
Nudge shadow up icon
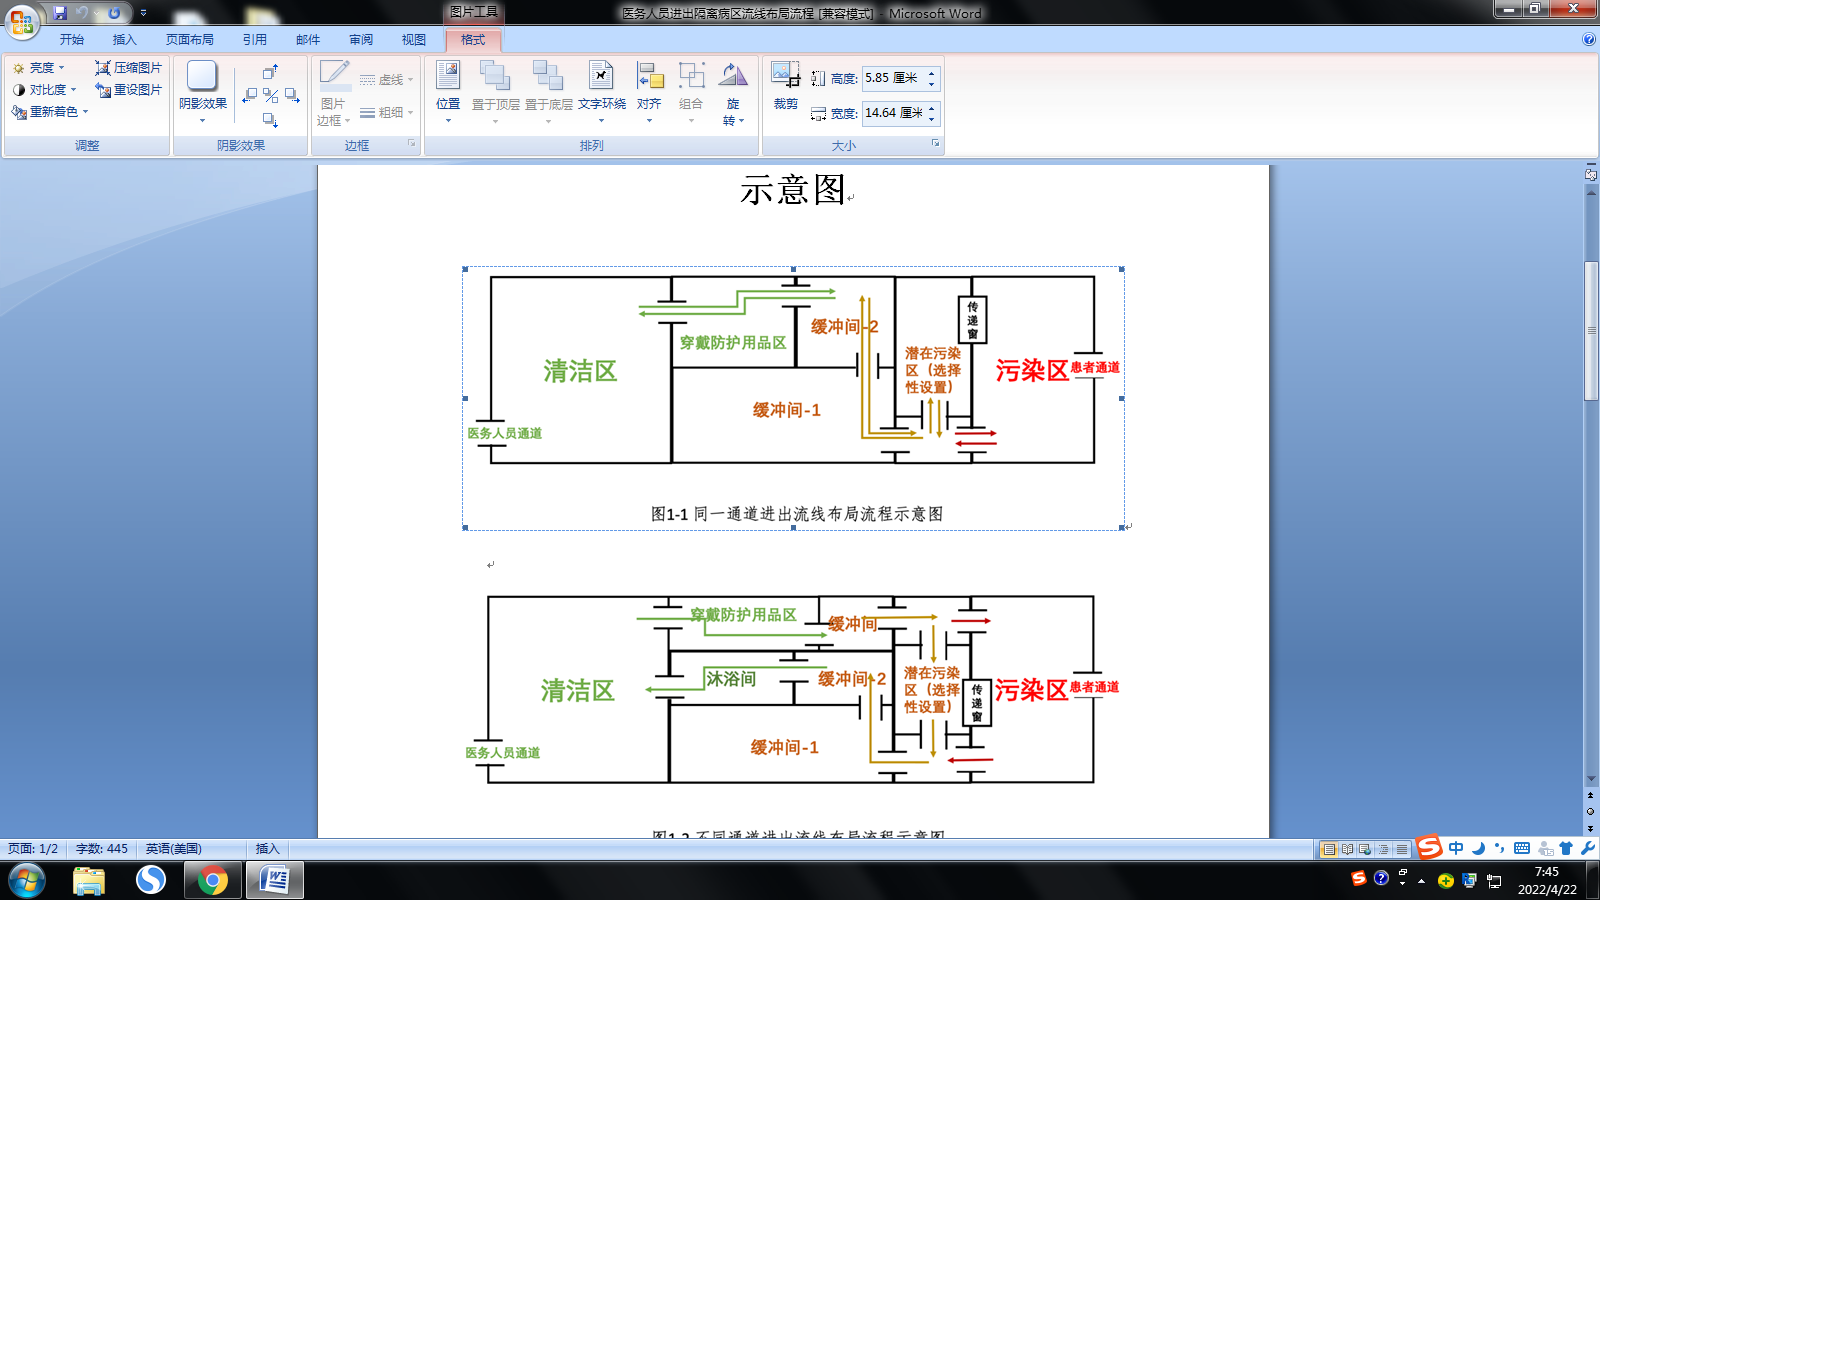coord(270,72)
